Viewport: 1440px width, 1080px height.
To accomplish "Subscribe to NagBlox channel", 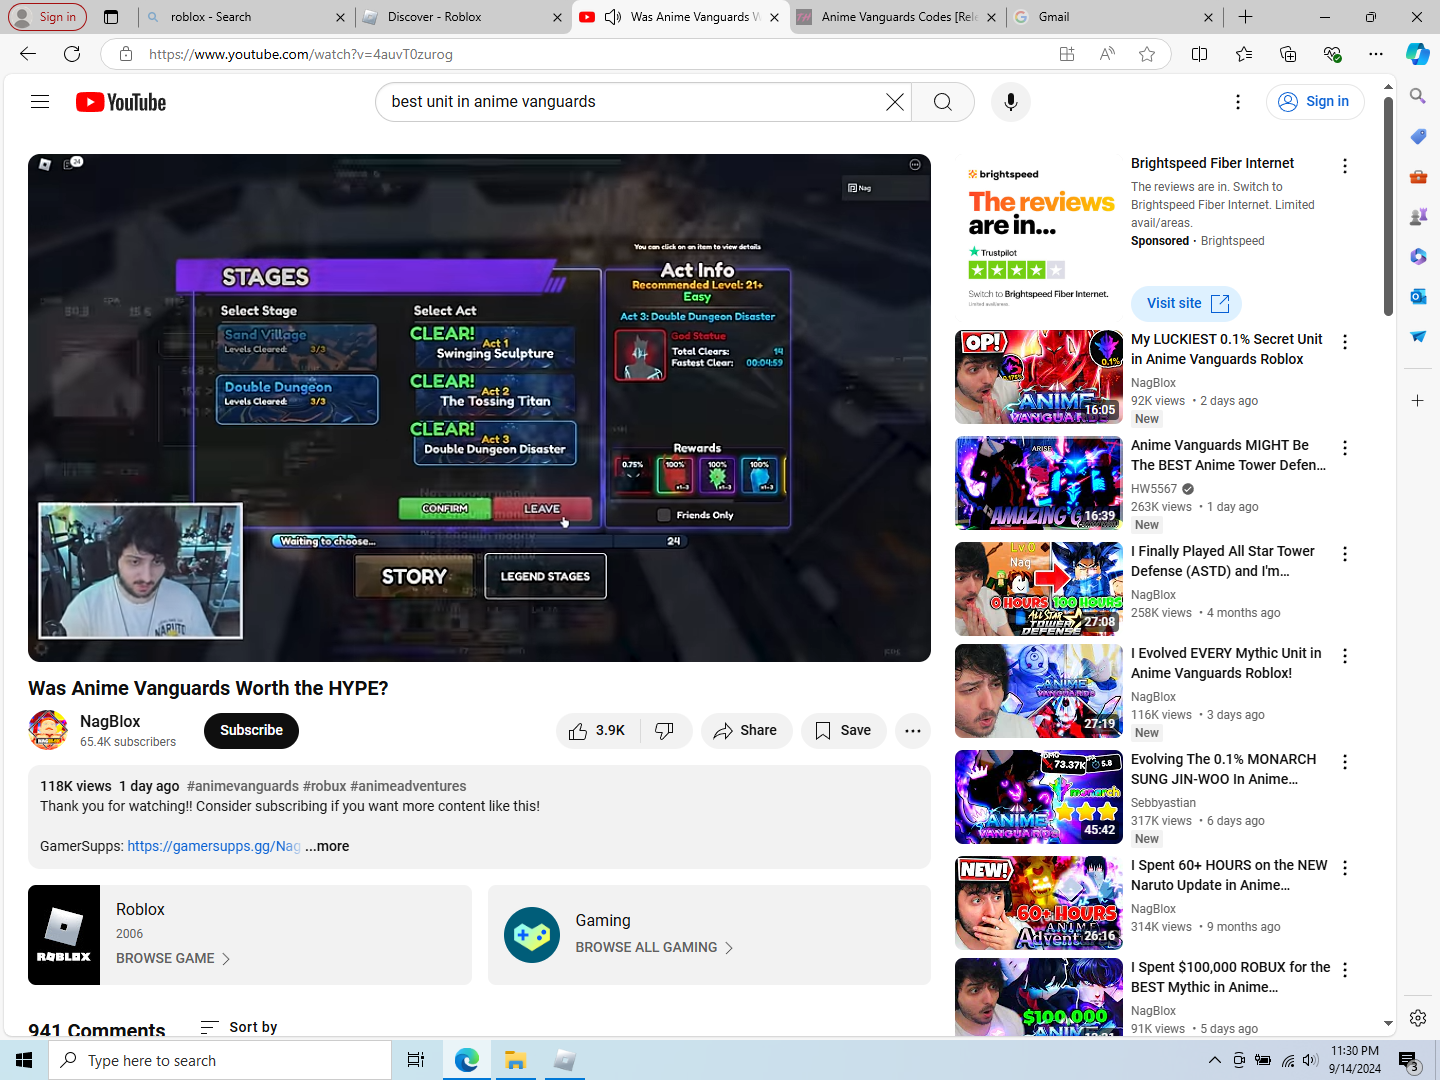I will (251, 731).
